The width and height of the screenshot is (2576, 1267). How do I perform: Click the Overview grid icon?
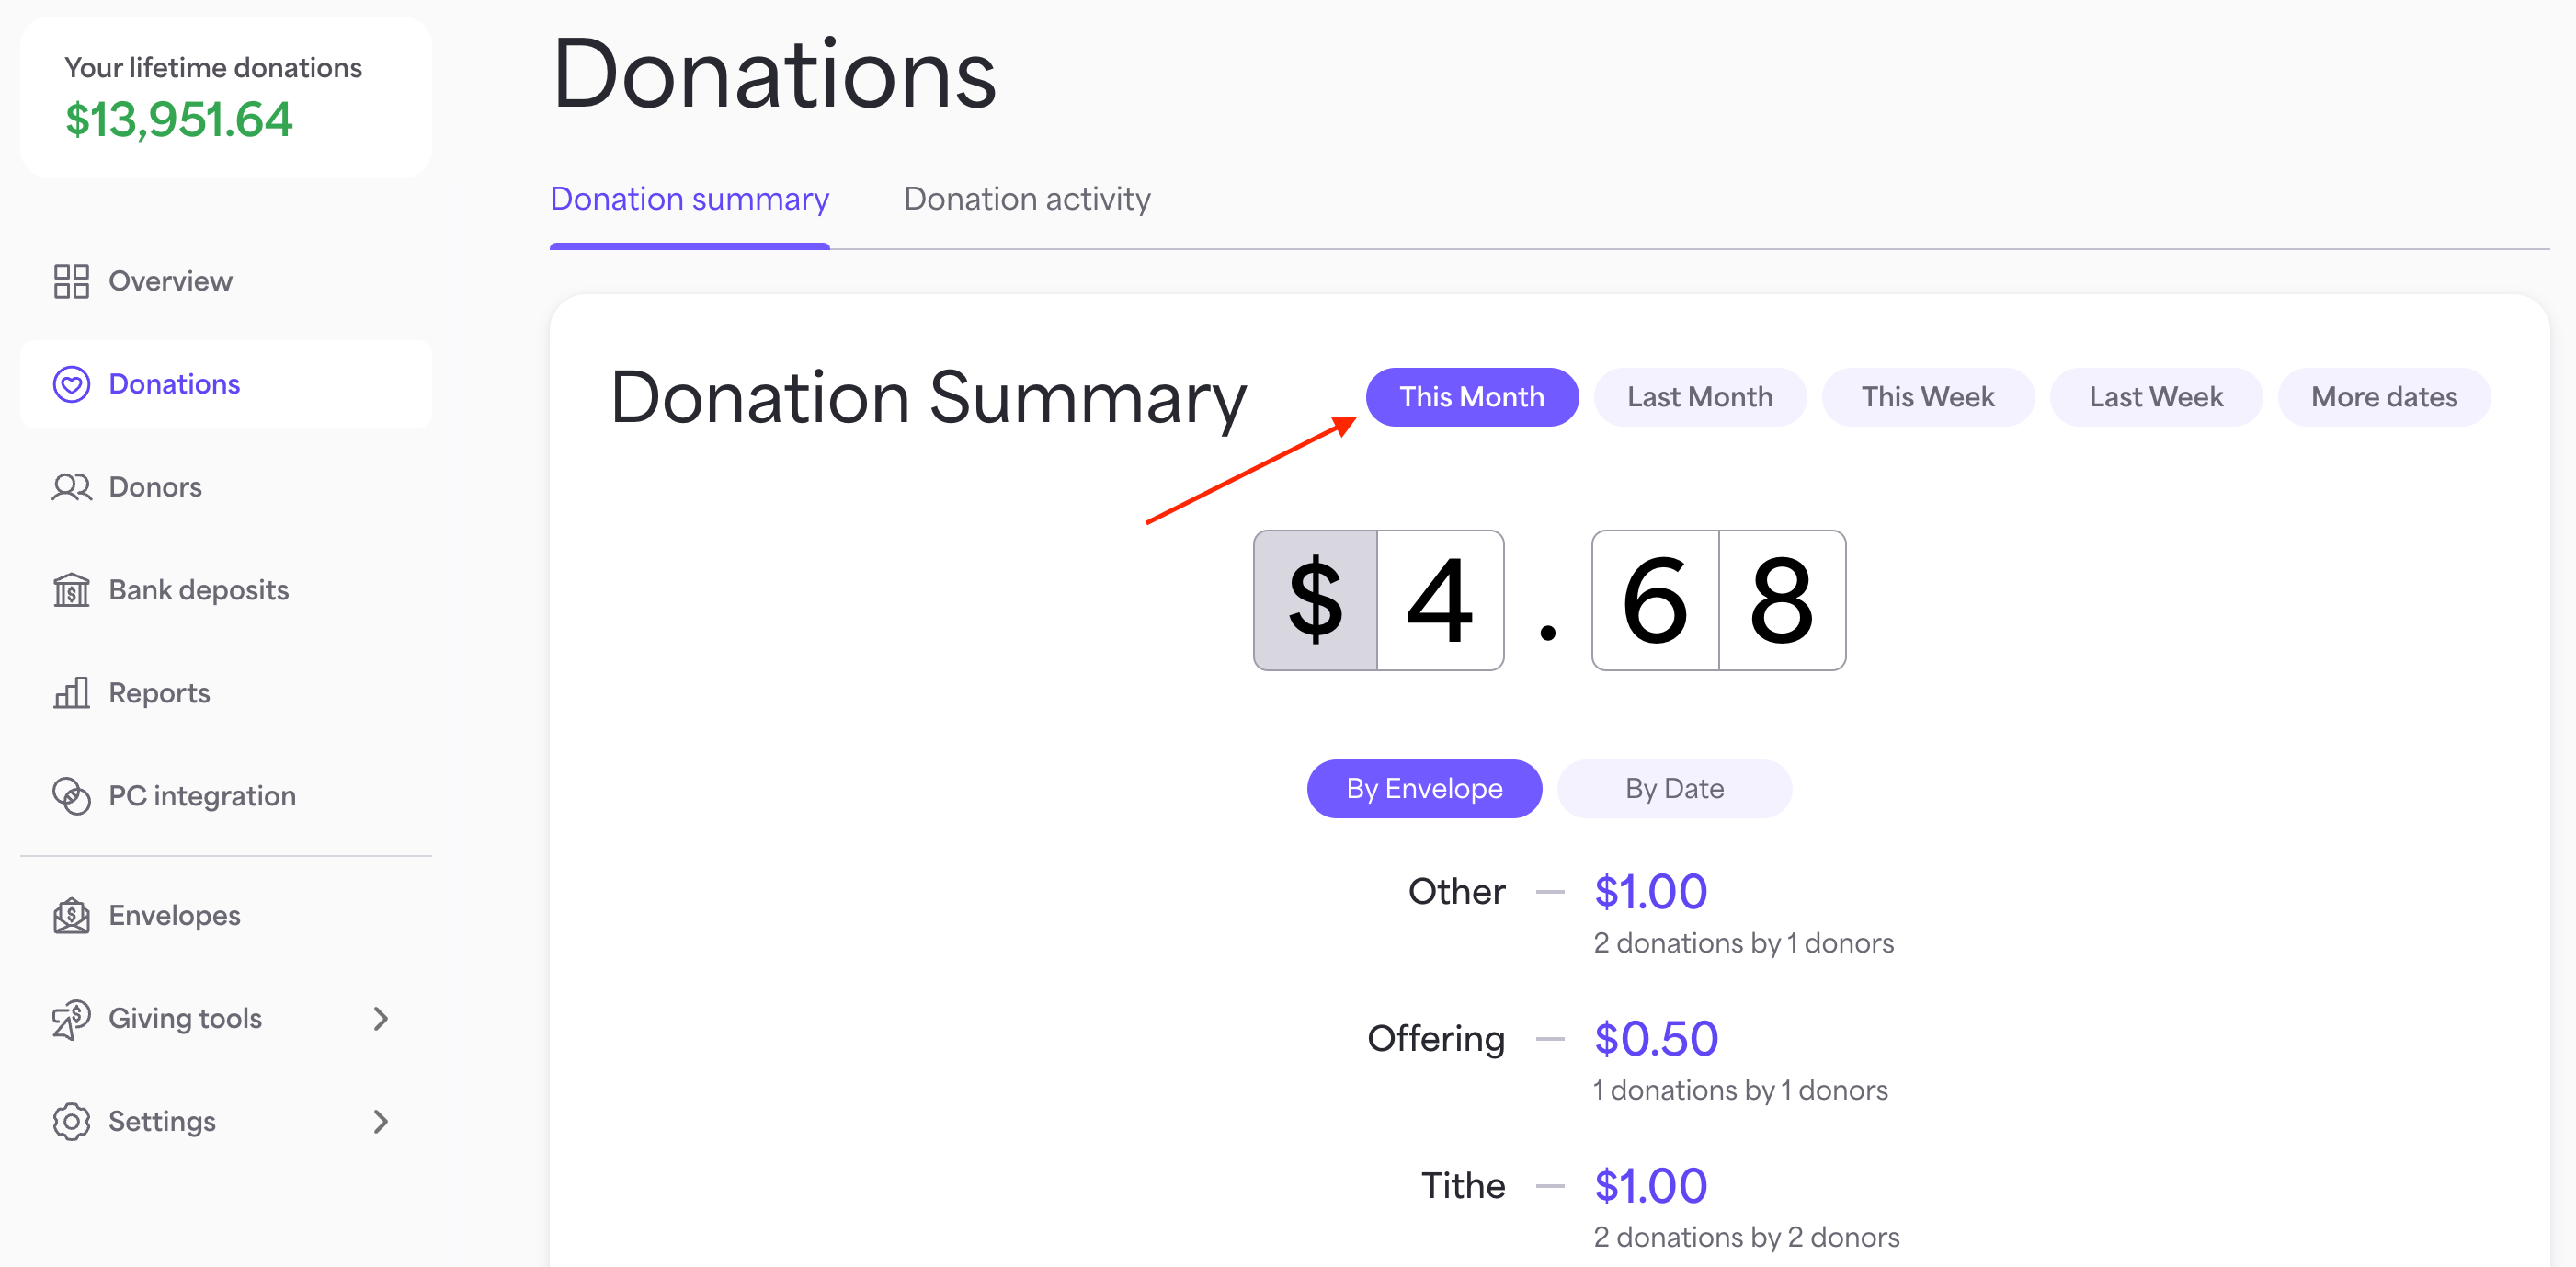(x=71, y=281)
